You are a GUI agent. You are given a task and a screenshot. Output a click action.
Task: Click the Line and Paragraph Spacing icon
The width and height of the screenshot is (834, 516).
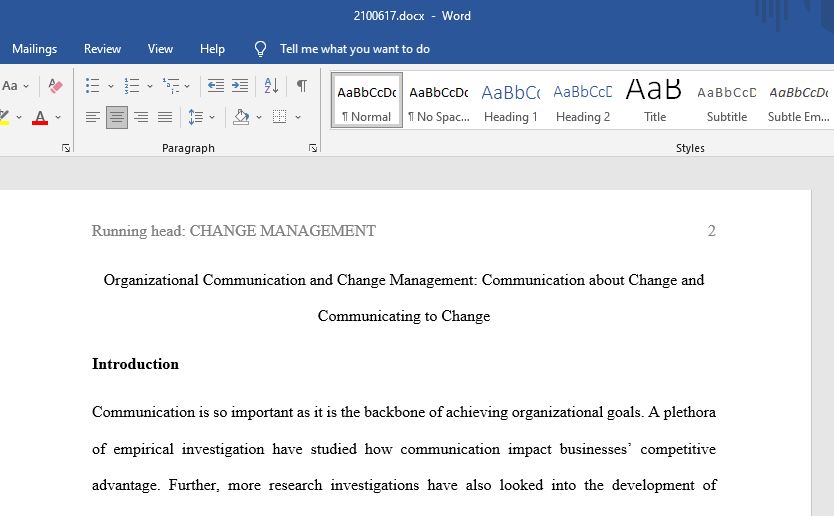coord(195,117)
